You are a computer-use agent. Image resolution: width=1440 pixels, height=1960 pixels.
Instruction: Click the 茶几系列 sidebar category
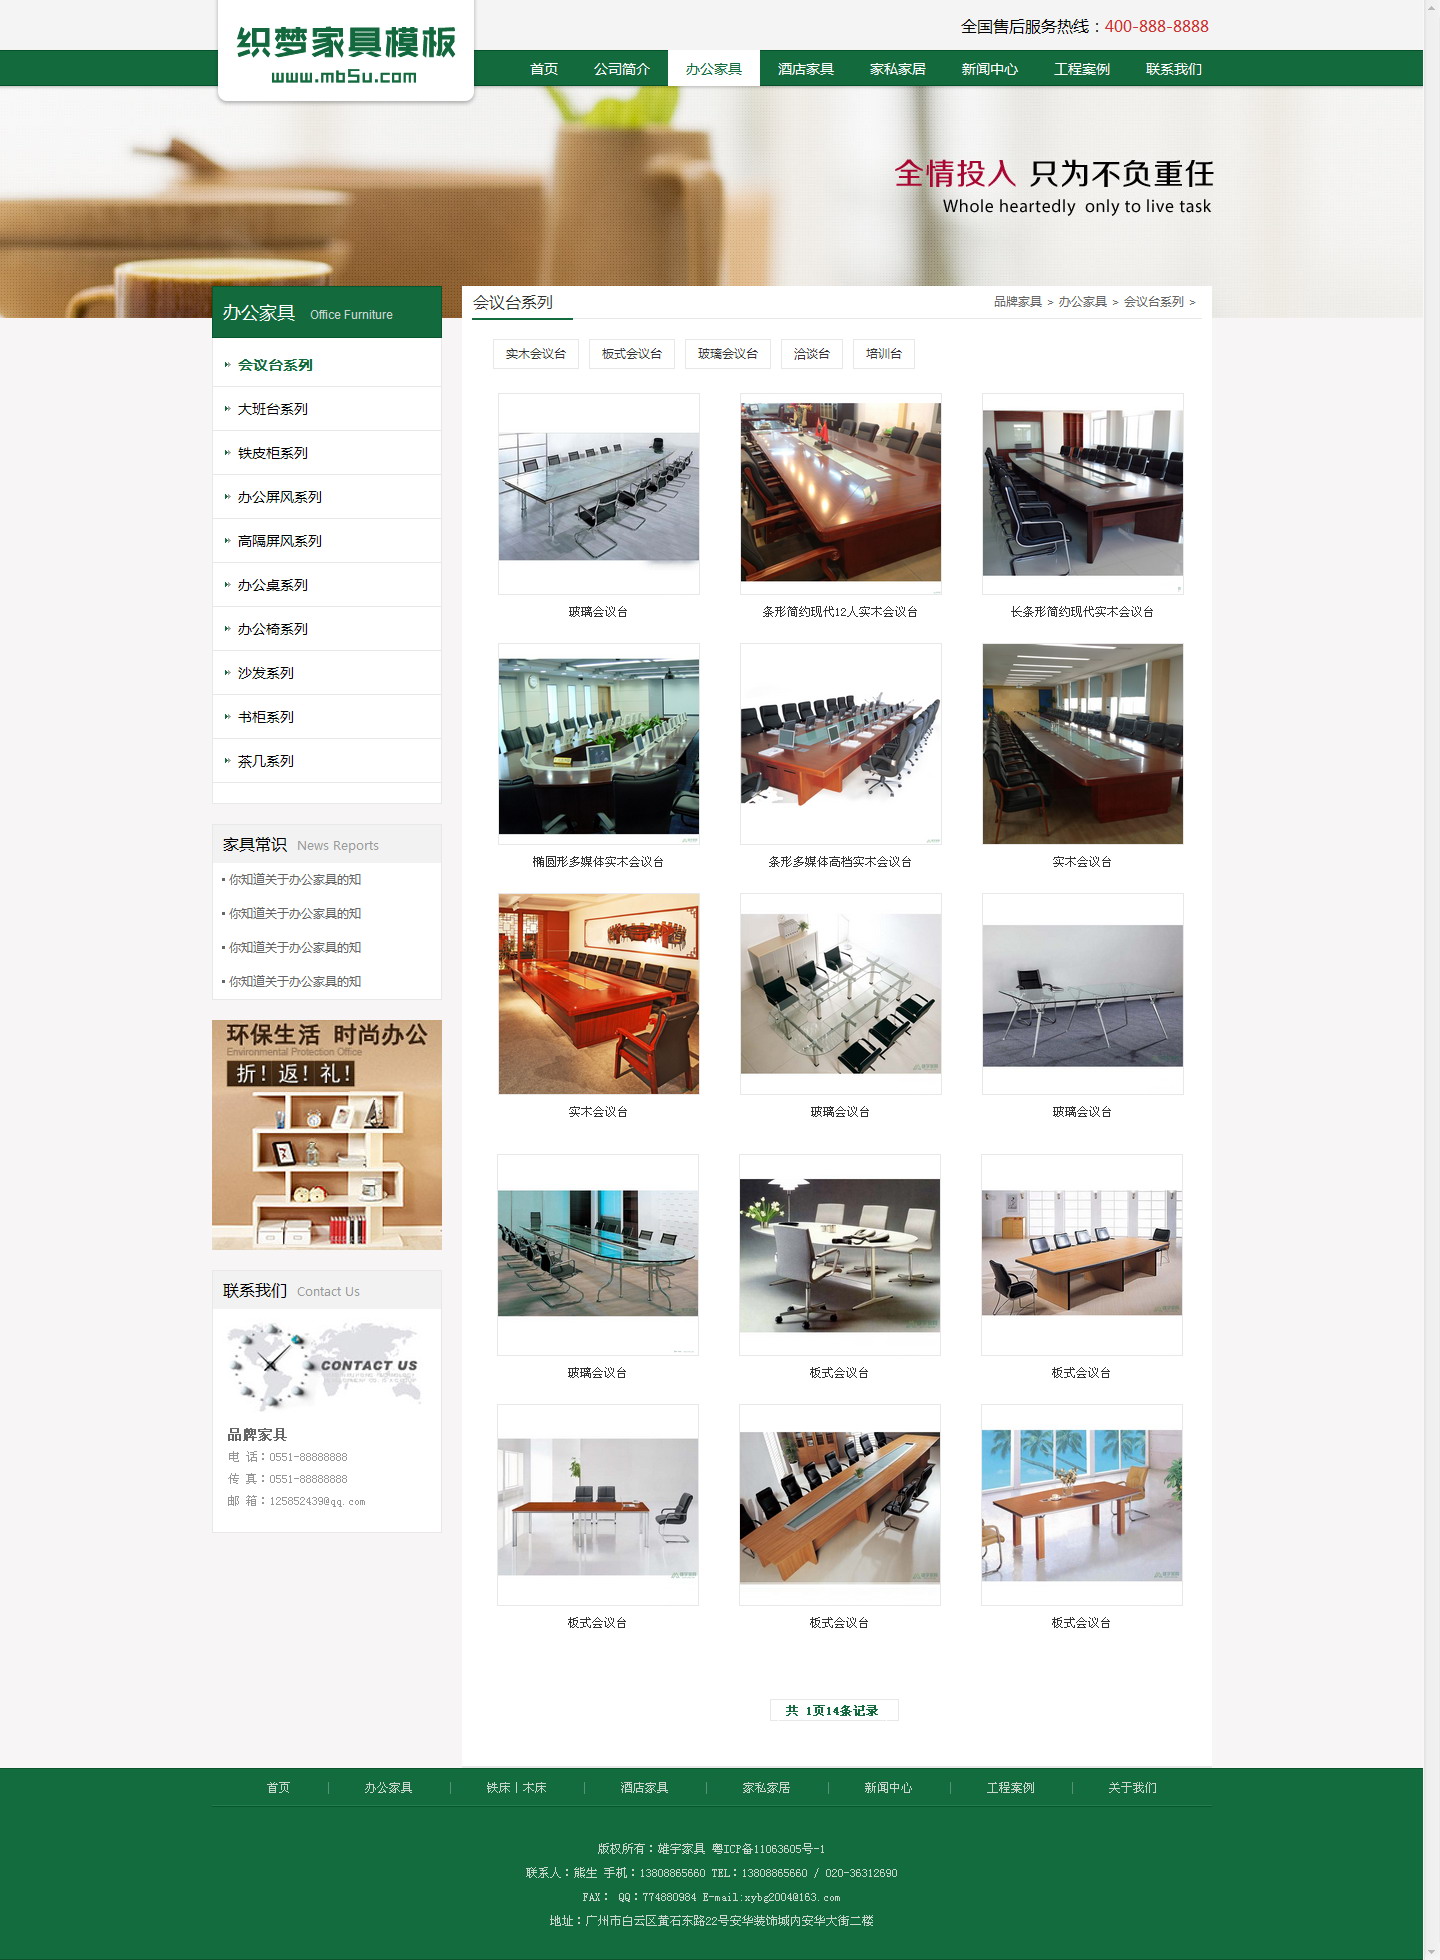tap(265, 761)
